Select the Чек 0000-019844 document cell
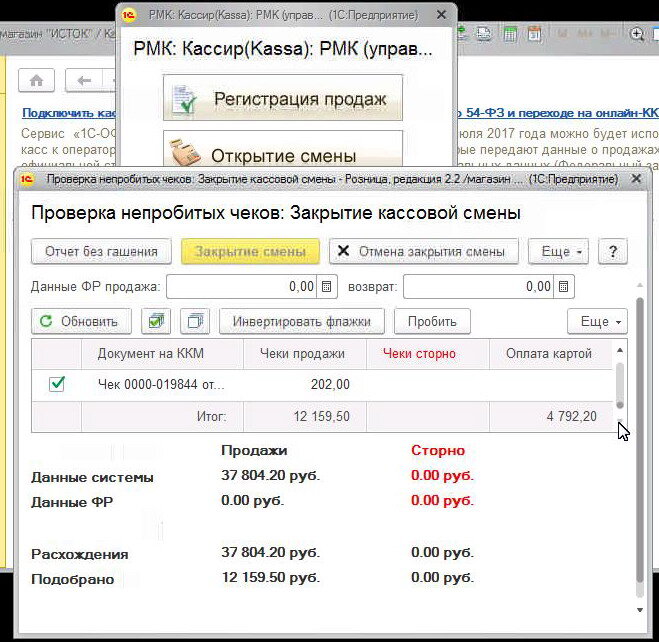 pos(162,384)
